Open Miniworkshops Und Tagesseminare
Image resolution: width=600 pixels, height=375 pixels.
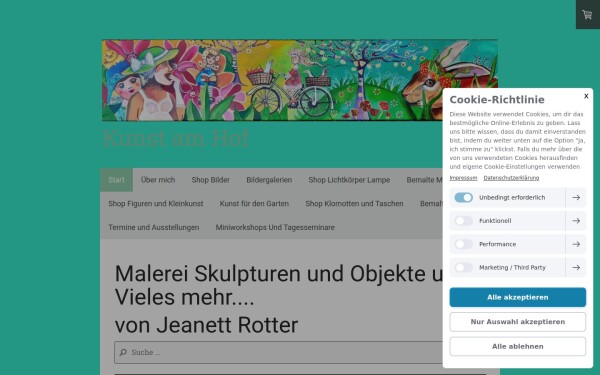click(275, 227)
